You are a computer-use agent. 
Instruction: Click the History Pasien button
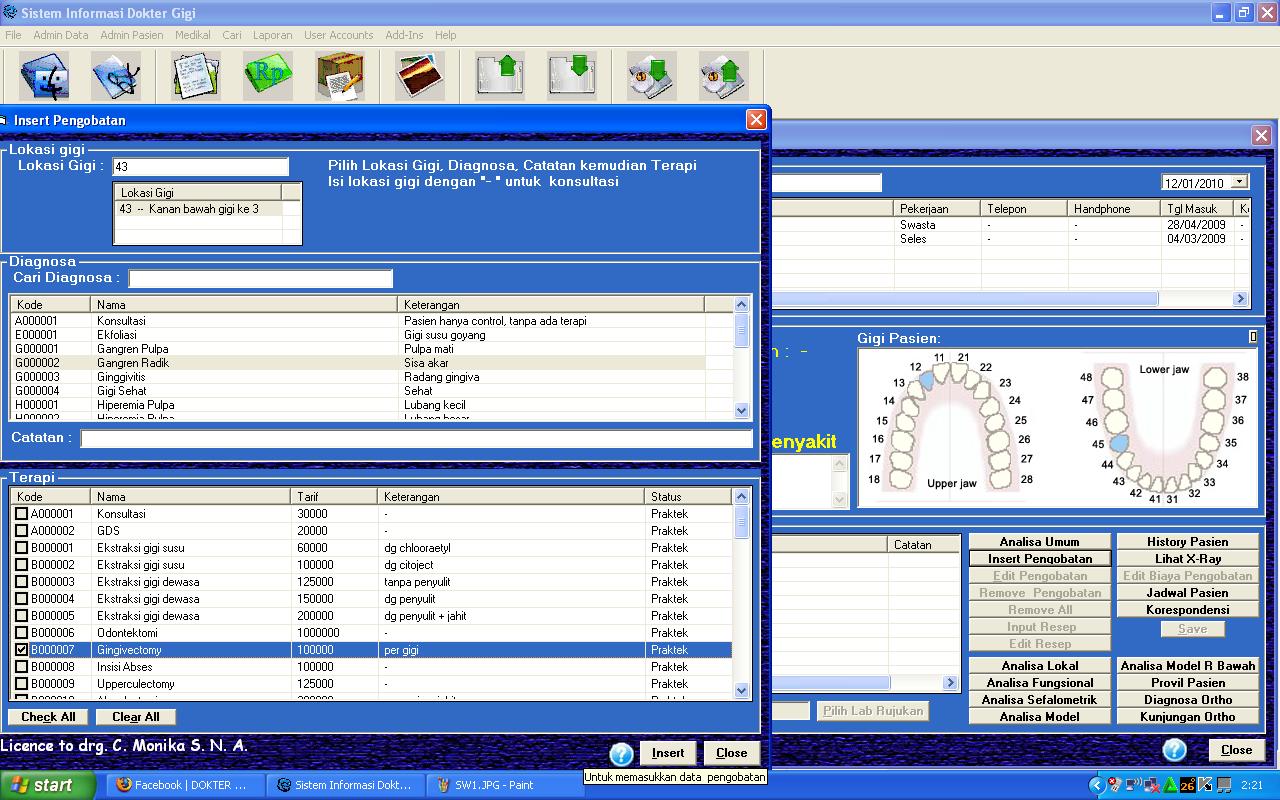[1188, 542]
